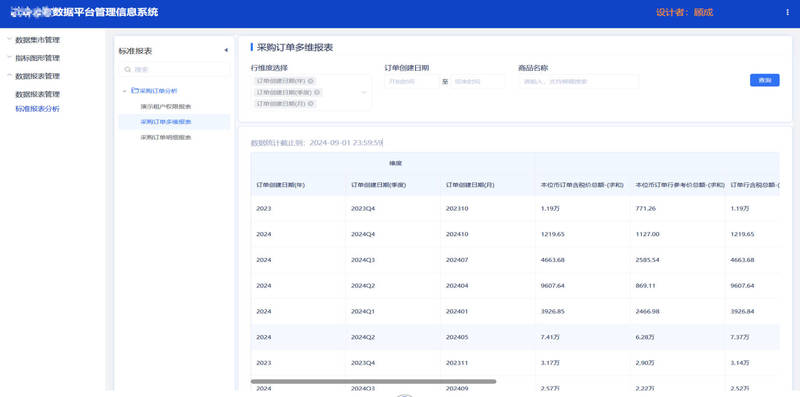Click the cell 7.41万
Screen dimensions: 800x397
tap(550, 337)
